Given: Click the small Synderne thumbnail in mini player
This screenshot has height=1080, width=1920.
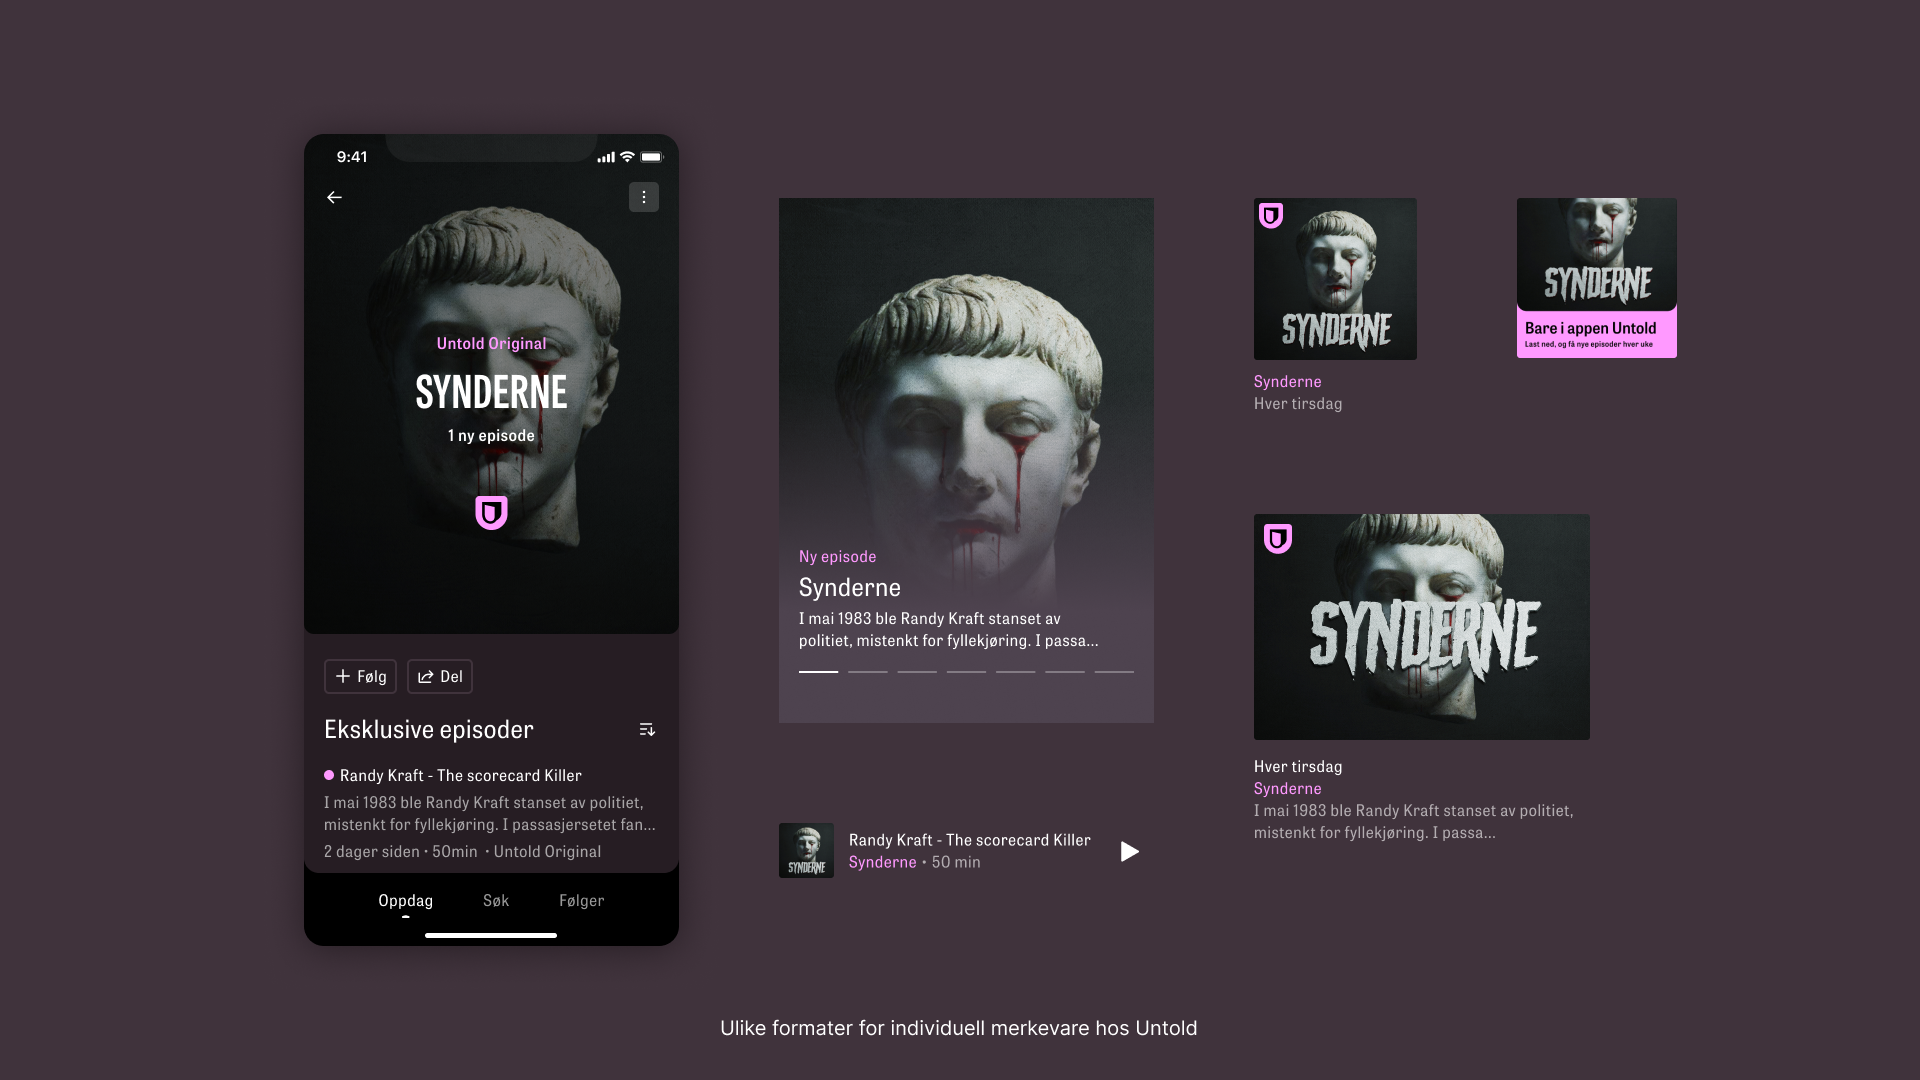Looking at the screenshot, I should point(806,851).
